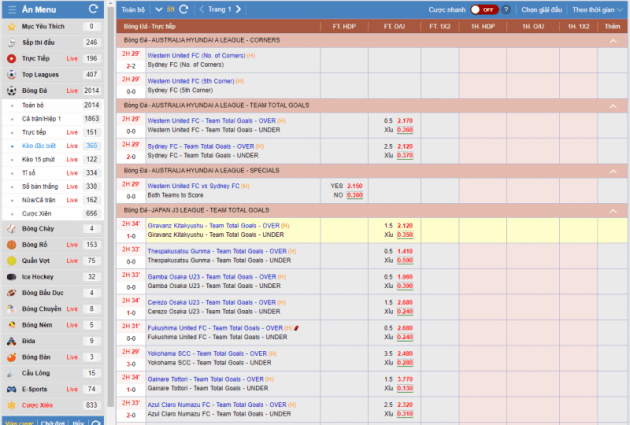
Task: Refresh the sidebar menu list
Action: [93, 9]
